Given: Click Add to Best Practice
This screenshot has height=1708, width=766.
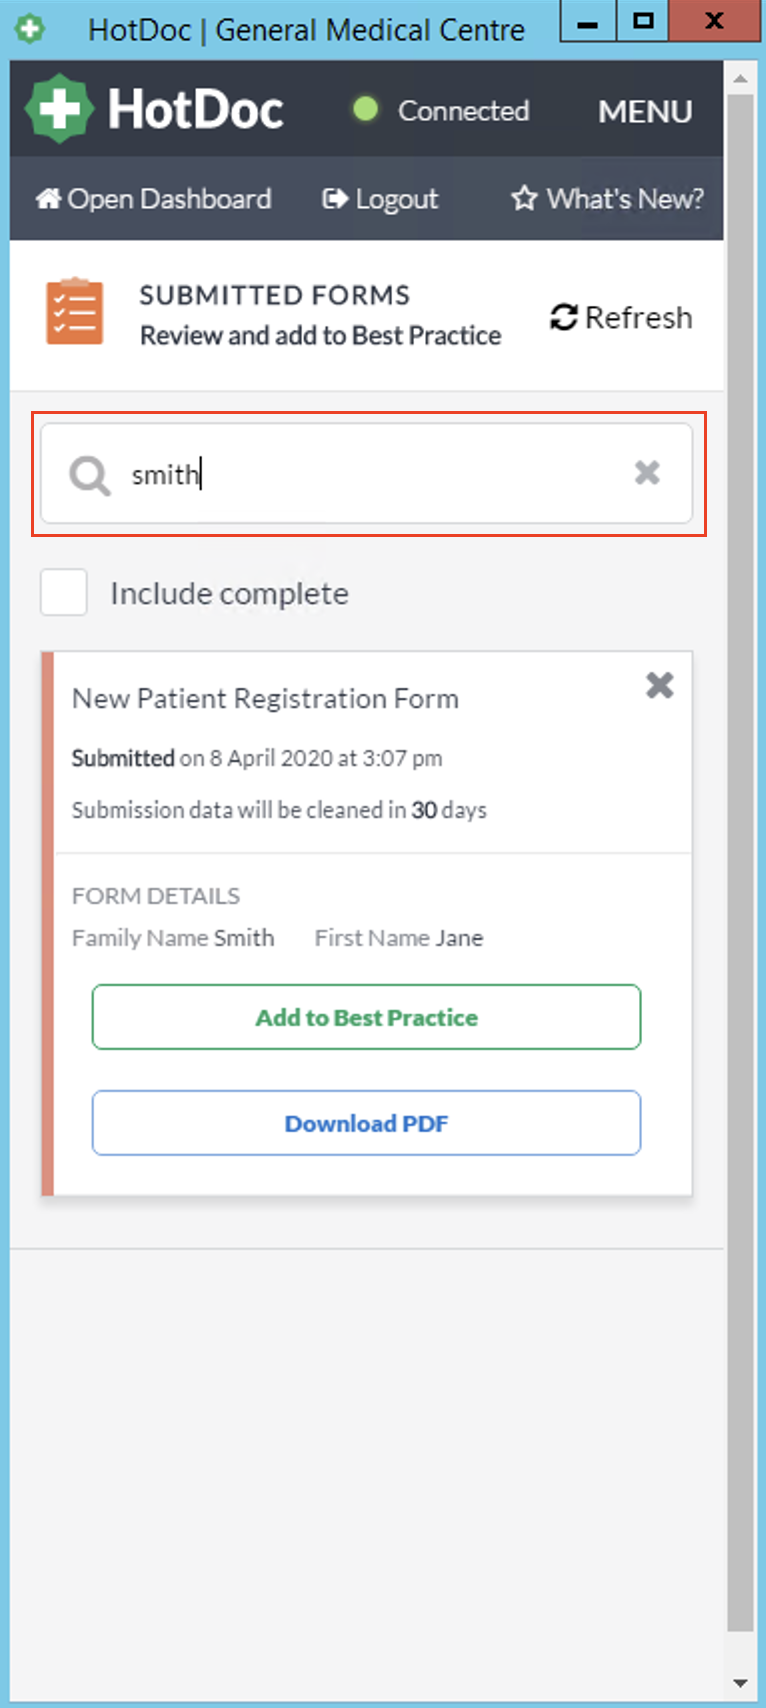Looking at the screenshot, I should (366, 1016).
